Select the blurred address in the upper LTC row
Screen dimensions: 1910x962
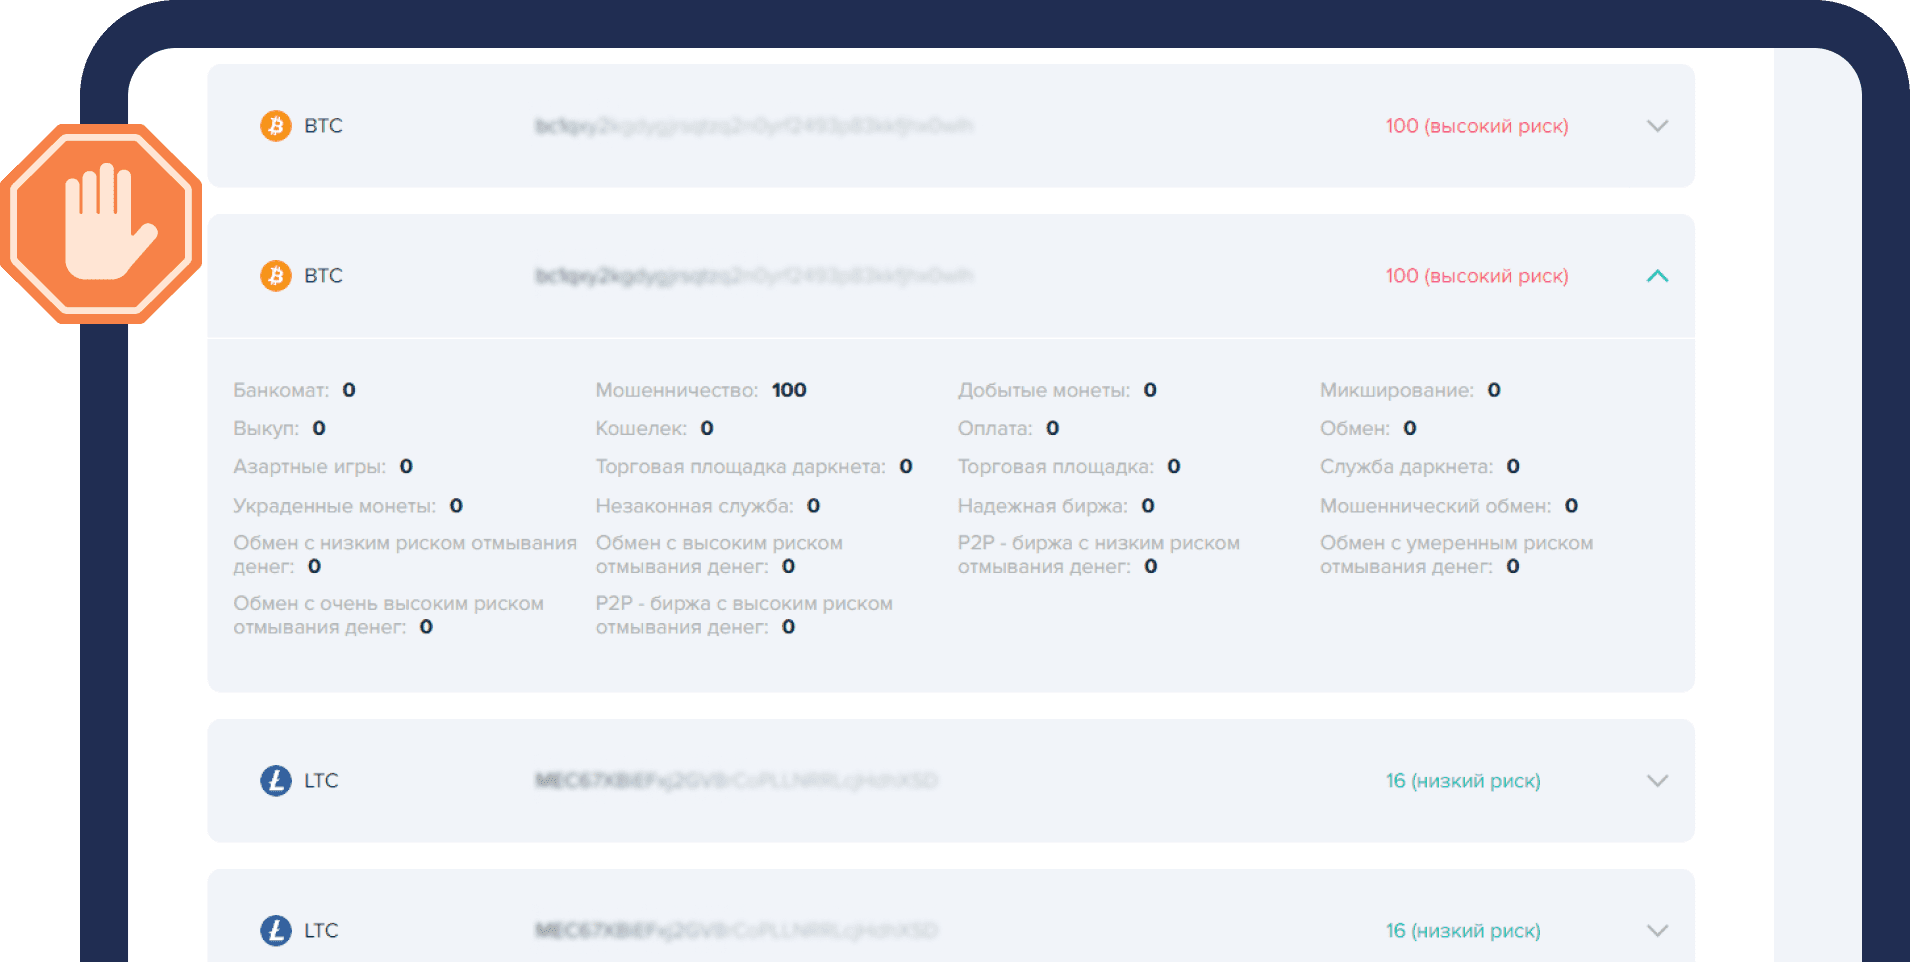point(736,781)
